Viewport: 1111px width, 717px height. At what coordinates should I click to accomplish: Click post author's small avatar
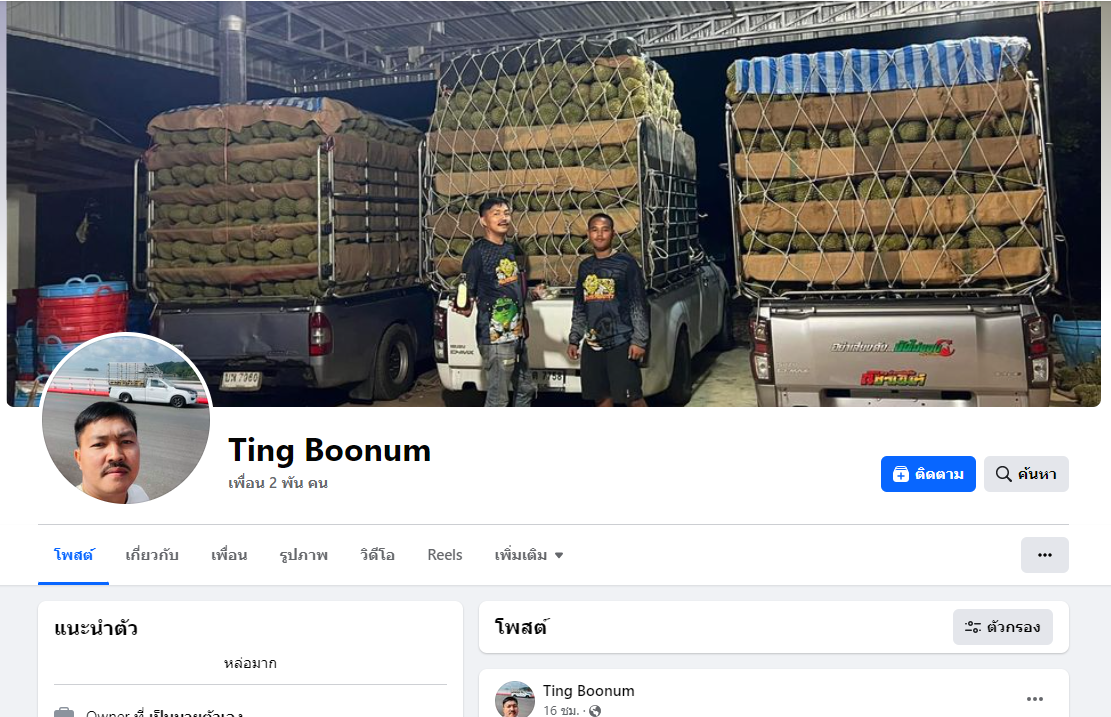[514, 700]
